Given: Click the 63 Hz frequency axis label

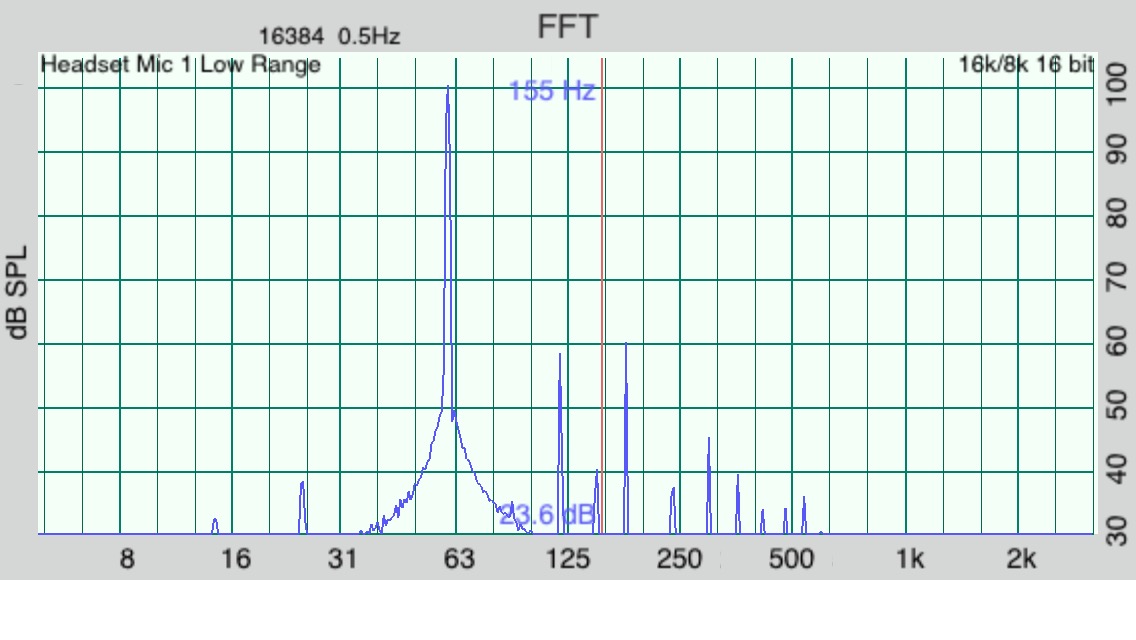Looking at the screenshot, I should point(459,559).
